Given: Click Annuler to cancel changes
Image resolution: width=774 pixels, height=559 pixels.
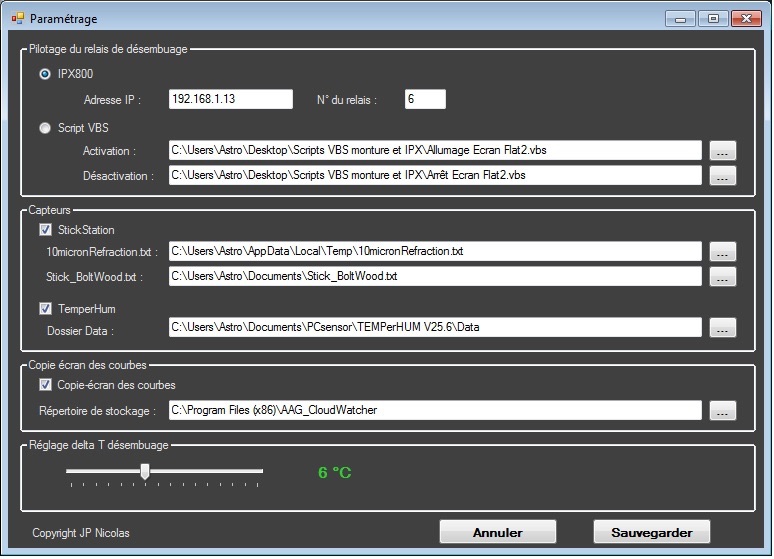Looking at the screenshot, I should point(498,532).
